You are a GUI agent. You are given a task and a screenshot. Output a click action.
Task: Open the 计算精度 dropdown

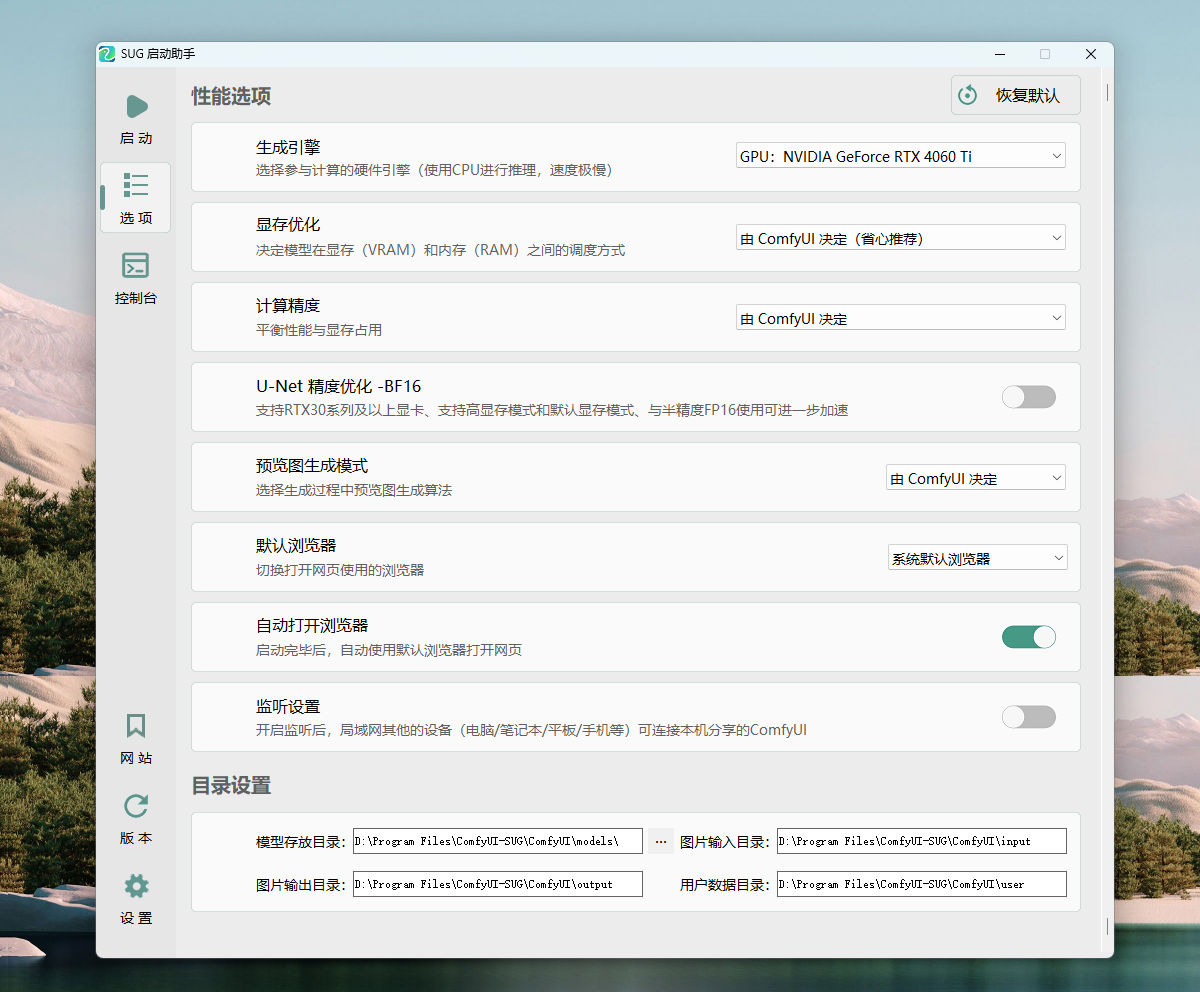(x=900, y=318)
